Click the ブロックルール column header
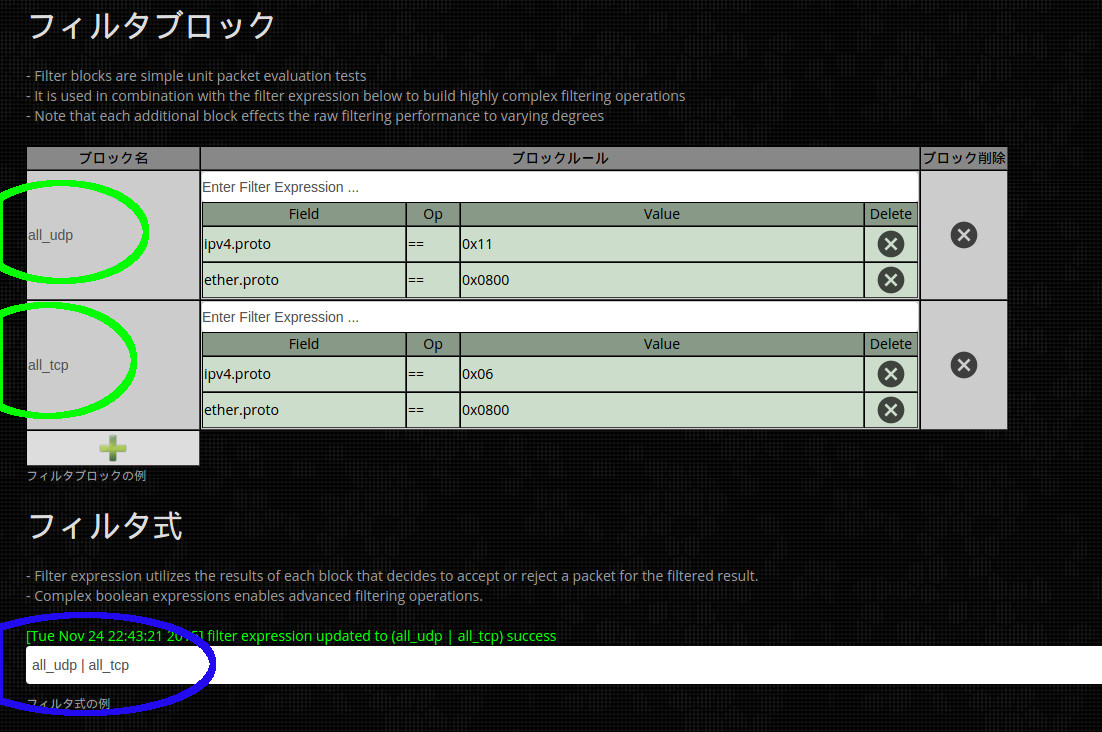 tap(559, 158)
